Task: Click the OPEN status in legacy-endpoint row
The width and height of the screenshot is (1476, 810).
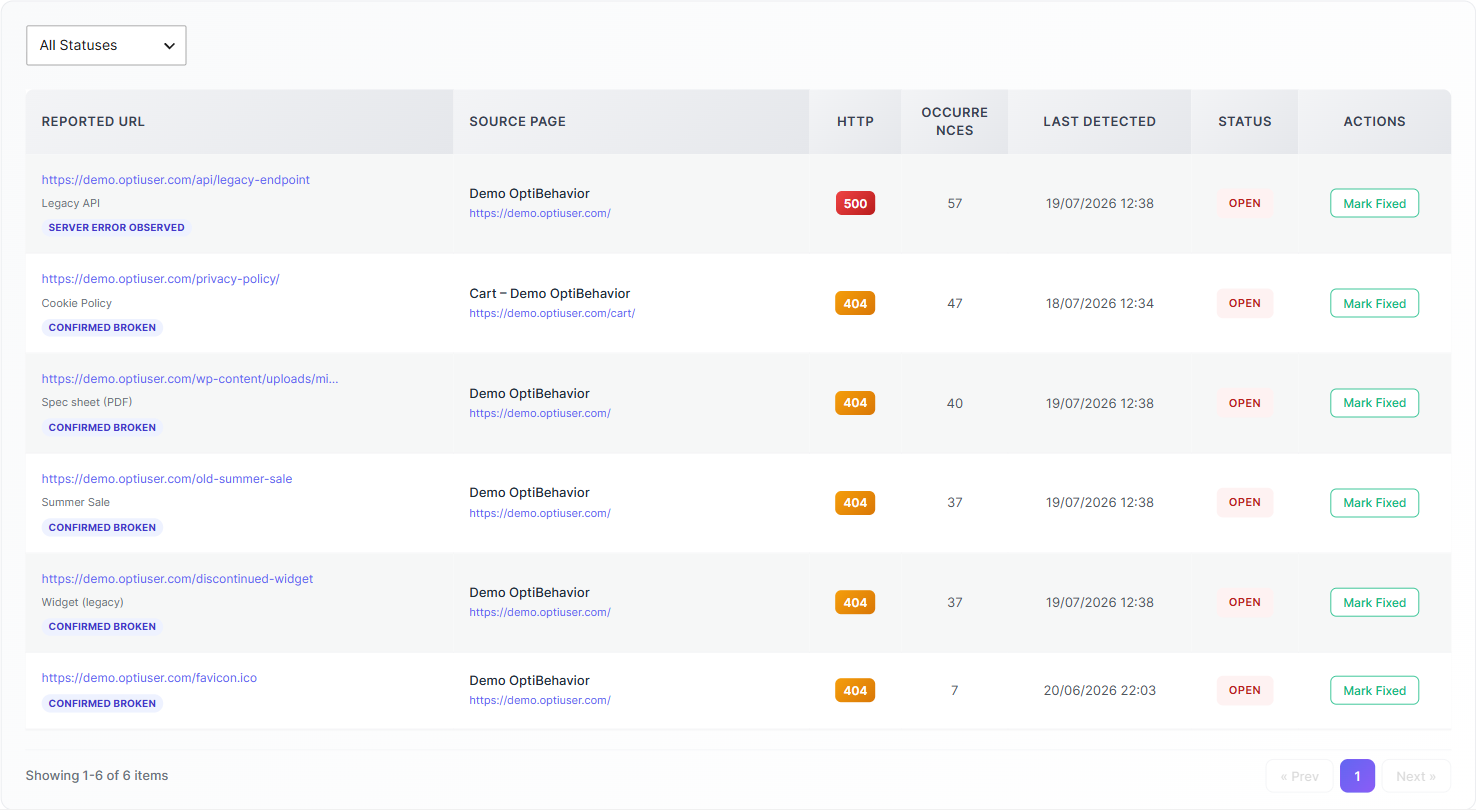Action: 1245,203
